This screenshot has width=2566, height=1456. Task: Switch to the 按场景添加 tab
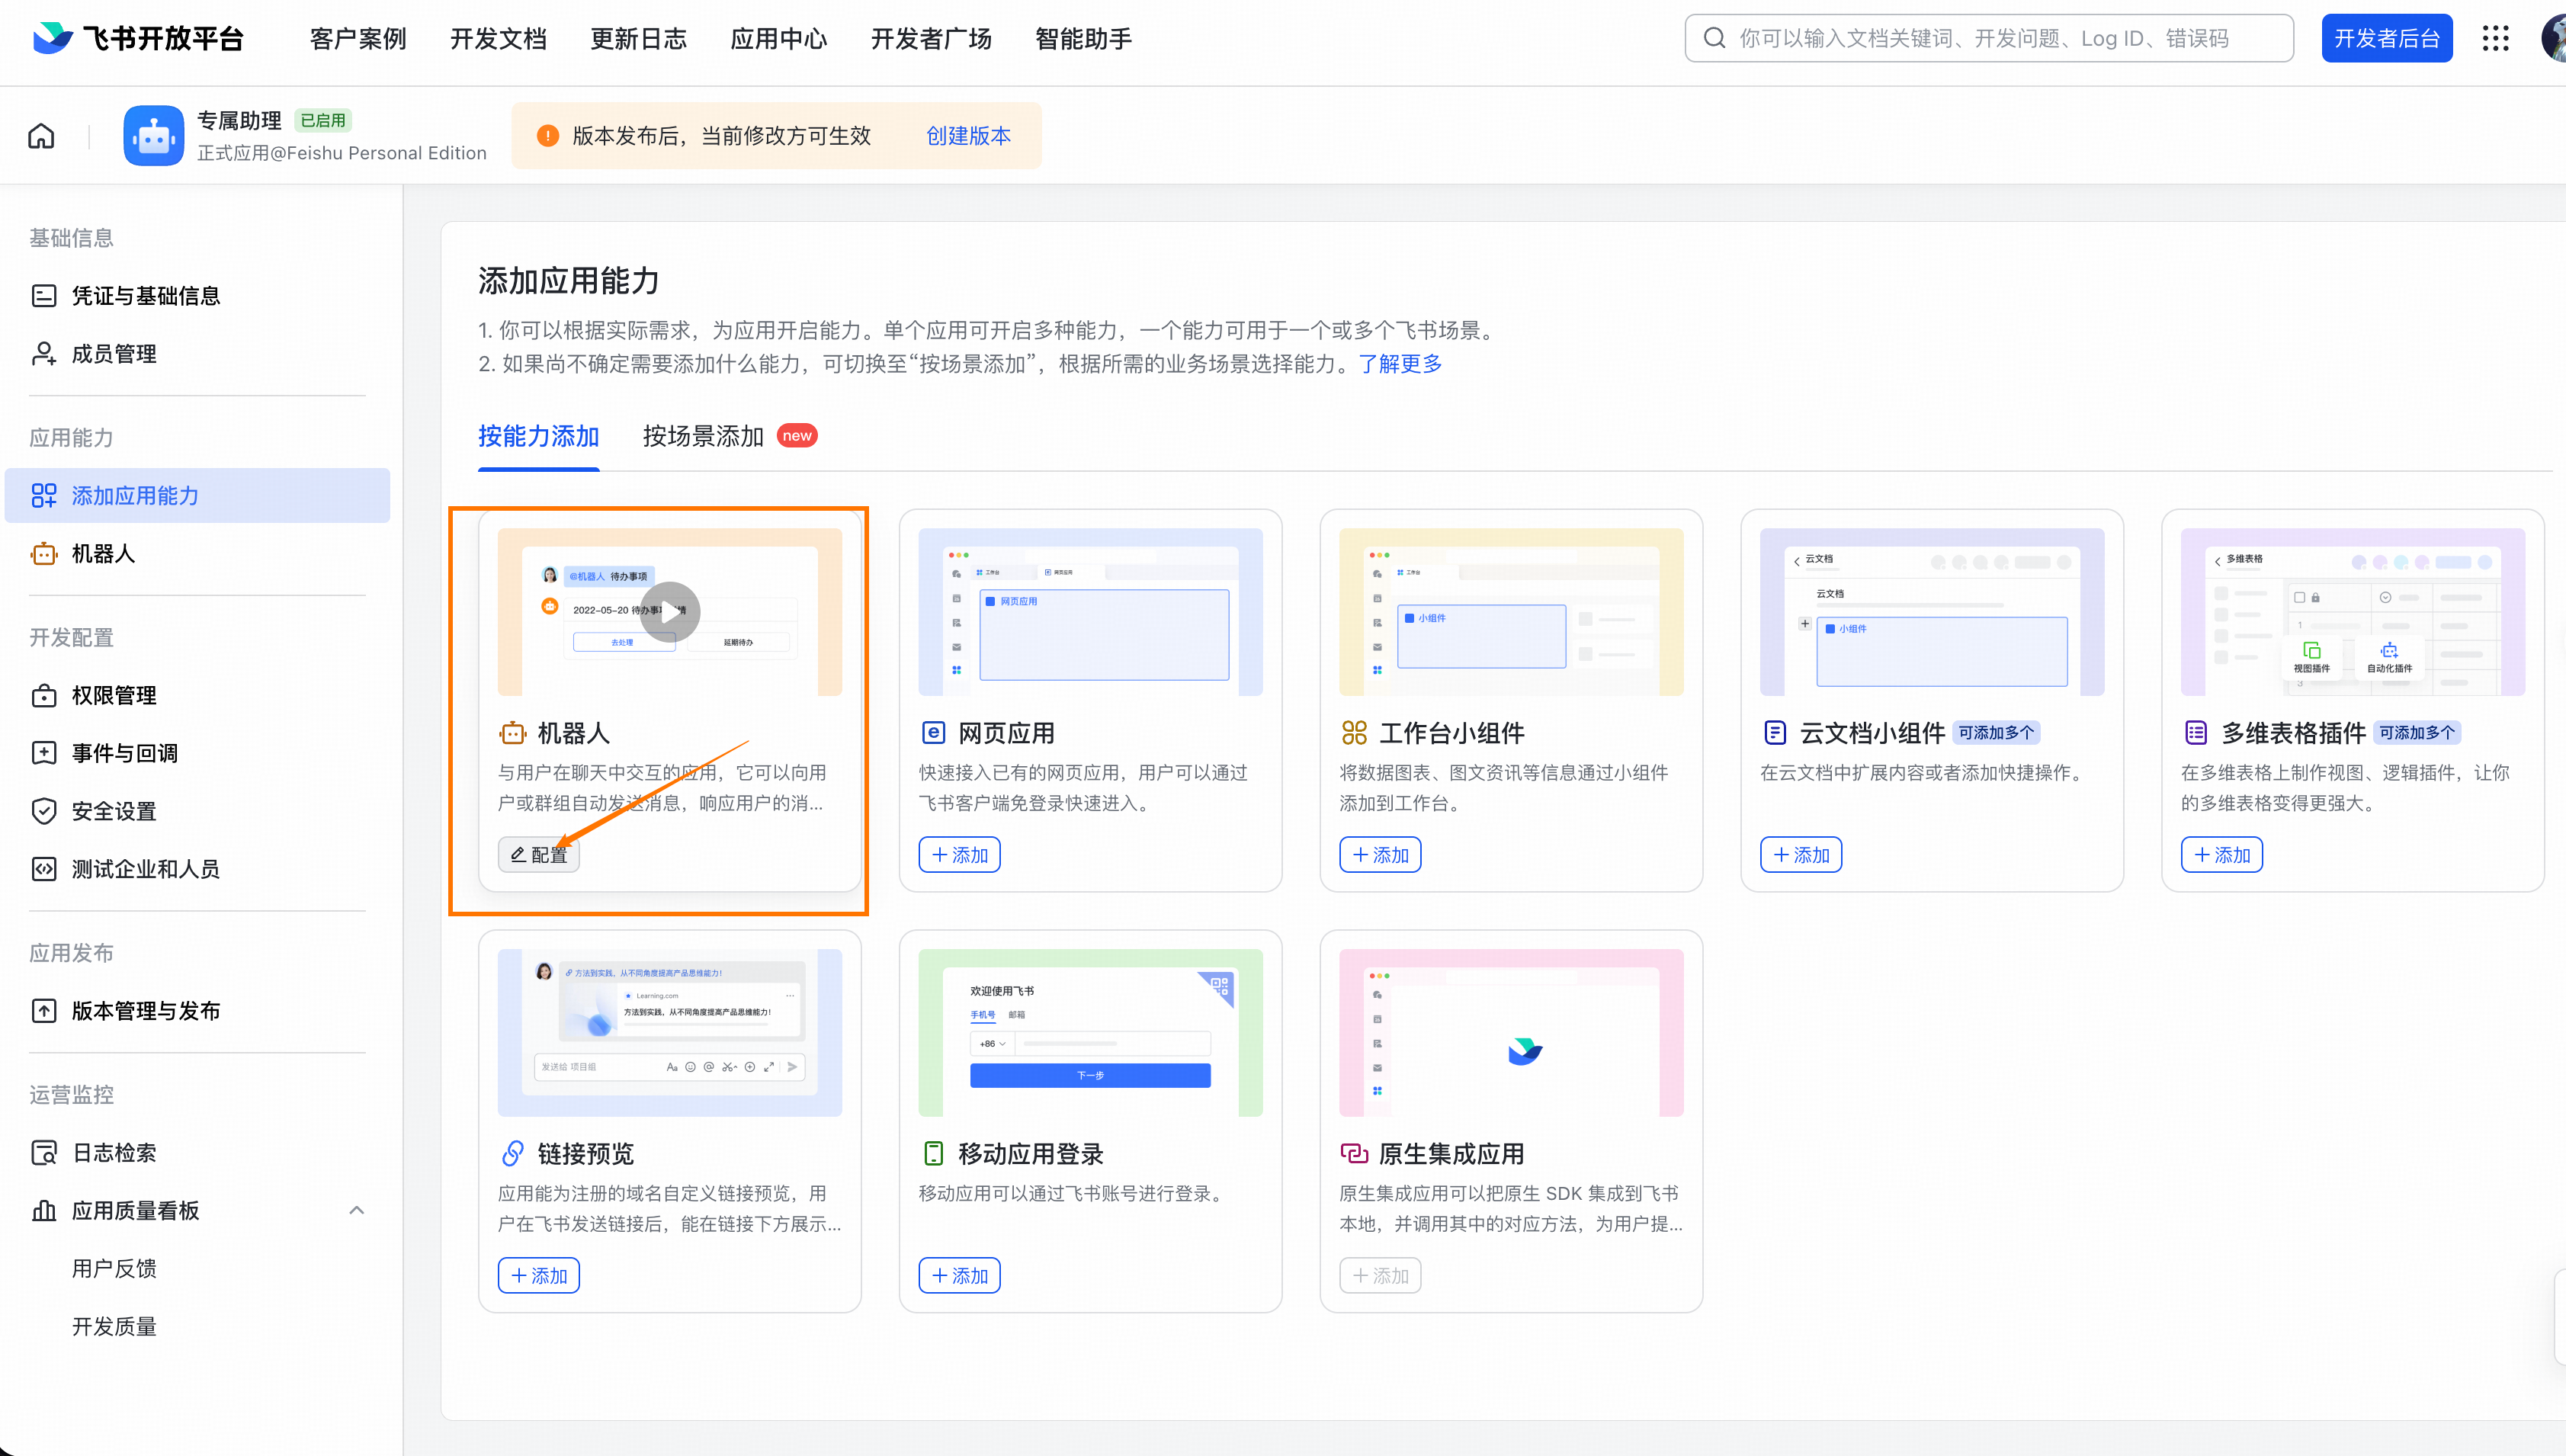(703, 436)
